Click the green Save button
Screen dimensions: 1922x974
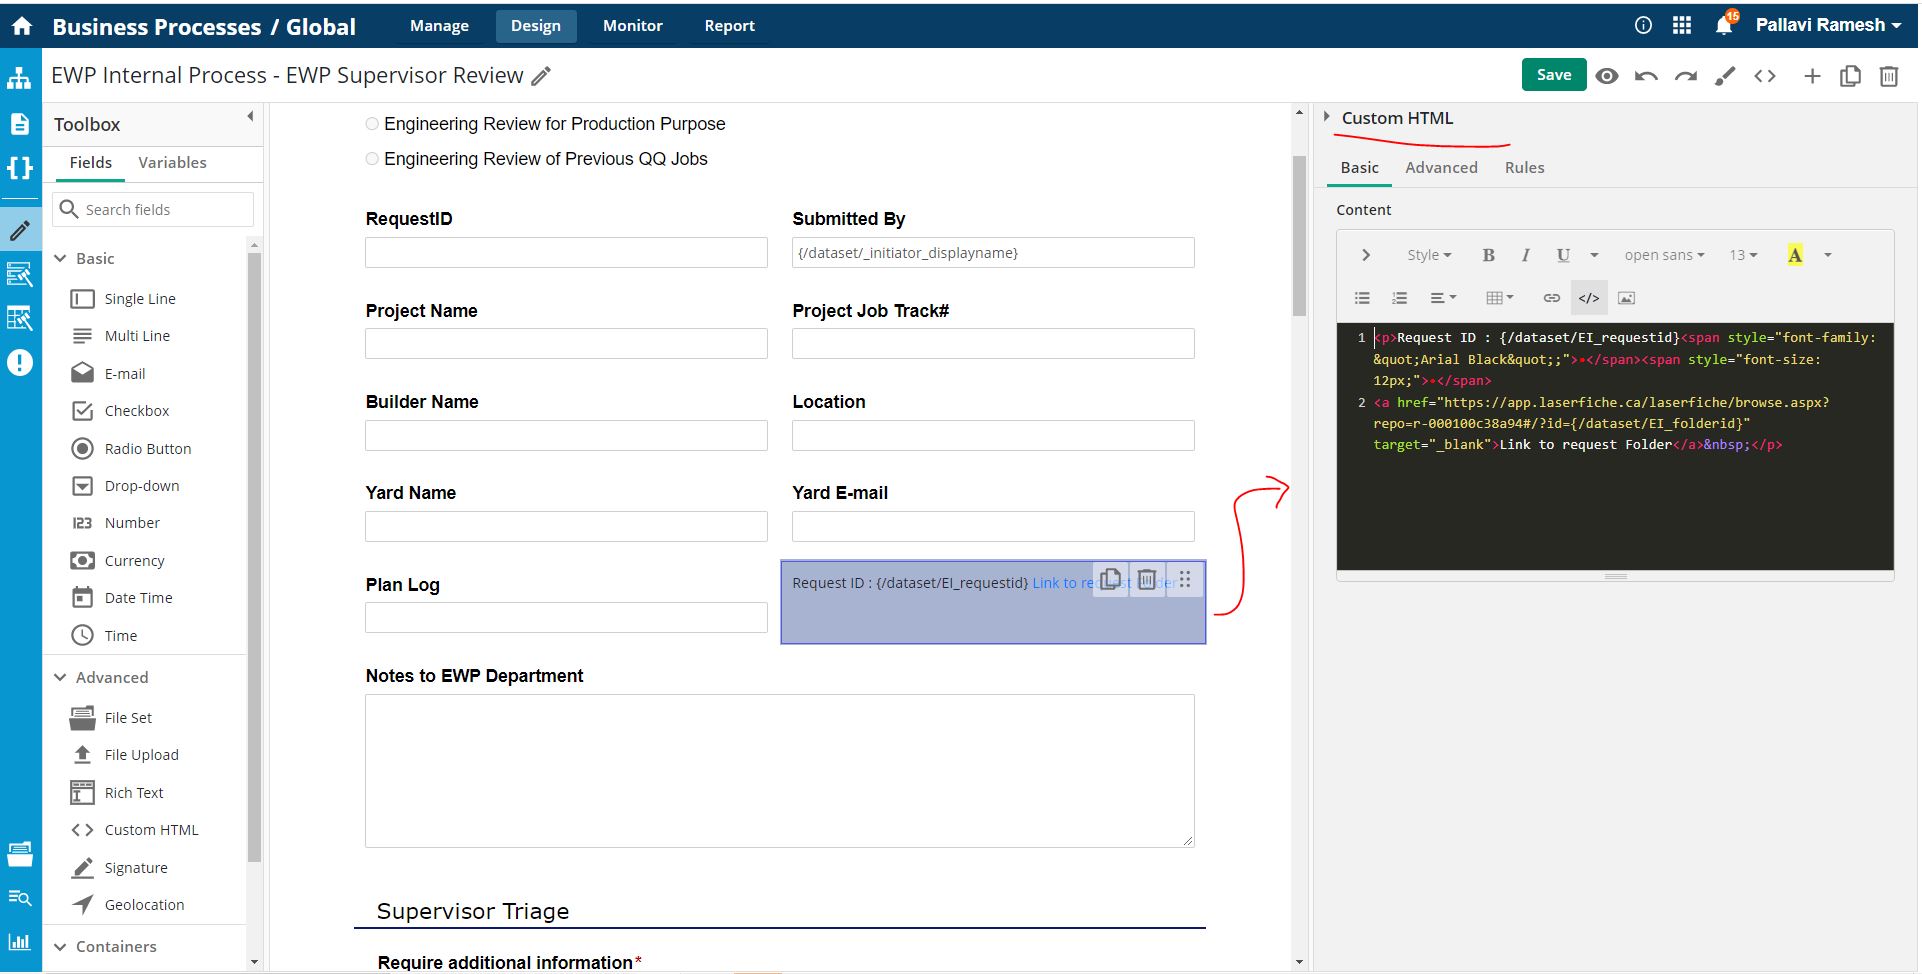1553,75
